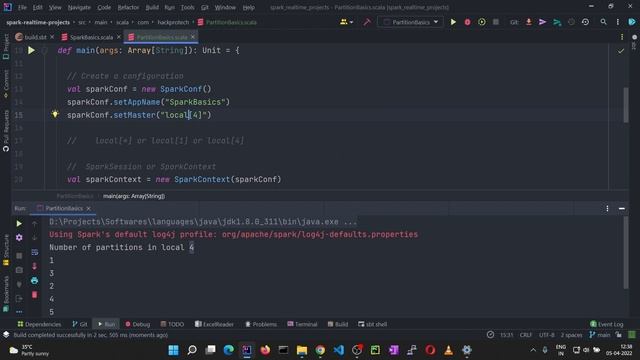Build project with the hammer icon
The height and width of the screenshot is (360, 640).
pyautogui.click(x=367, y=22)
